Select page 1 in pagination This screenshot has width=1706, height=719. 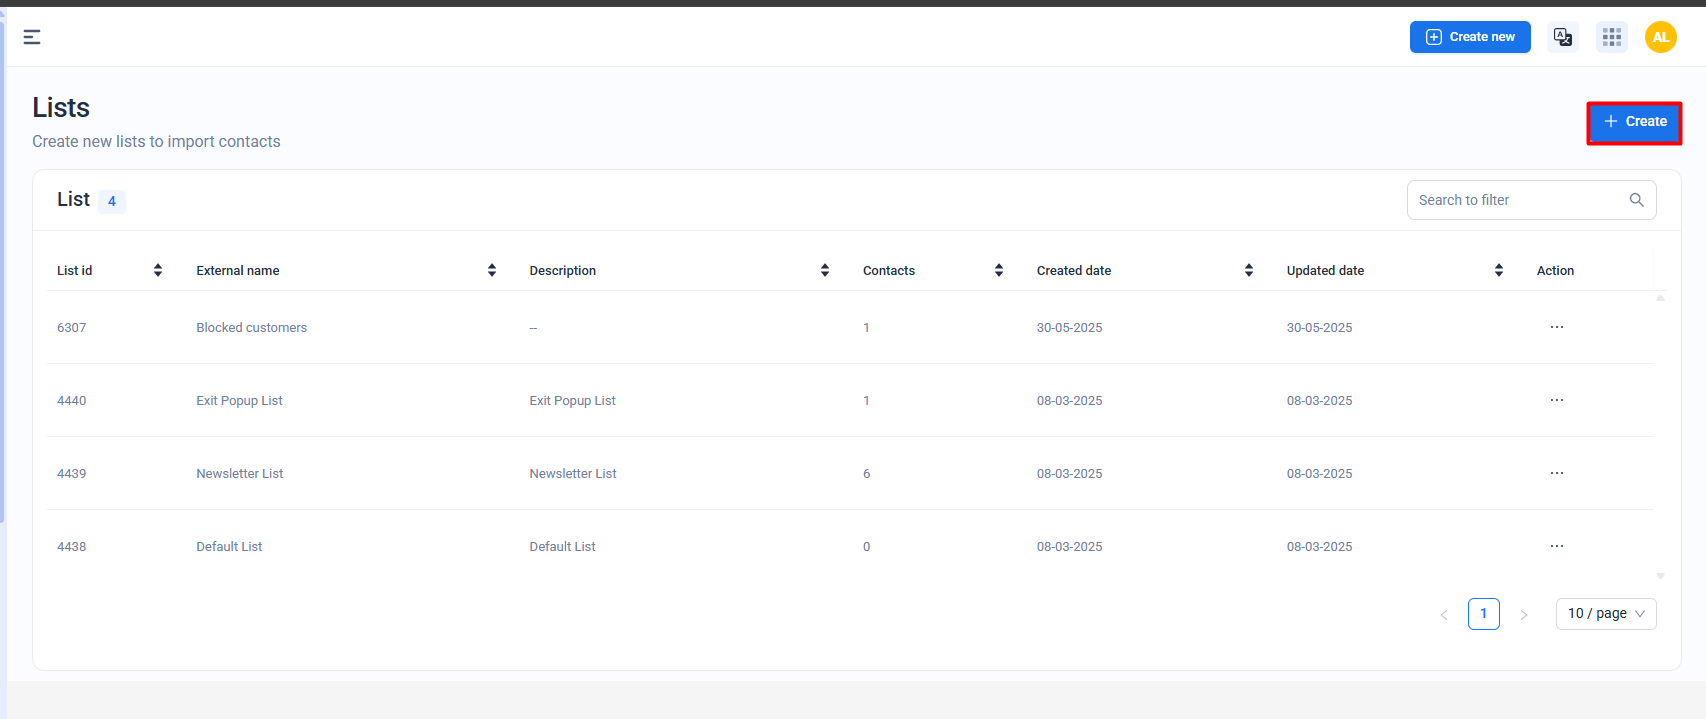[x=1483, y=614]
